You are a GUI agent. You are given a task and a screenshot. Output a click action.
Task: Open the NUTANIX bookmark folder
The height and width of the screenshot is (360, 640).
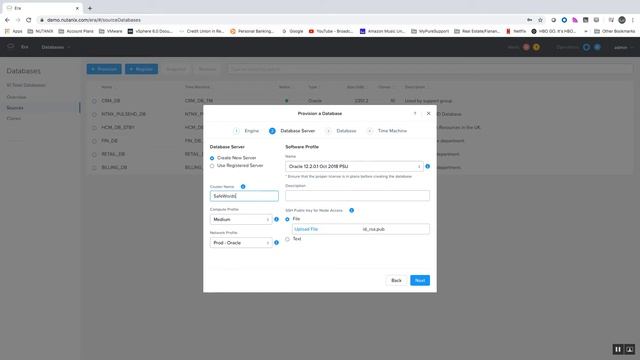40,31
